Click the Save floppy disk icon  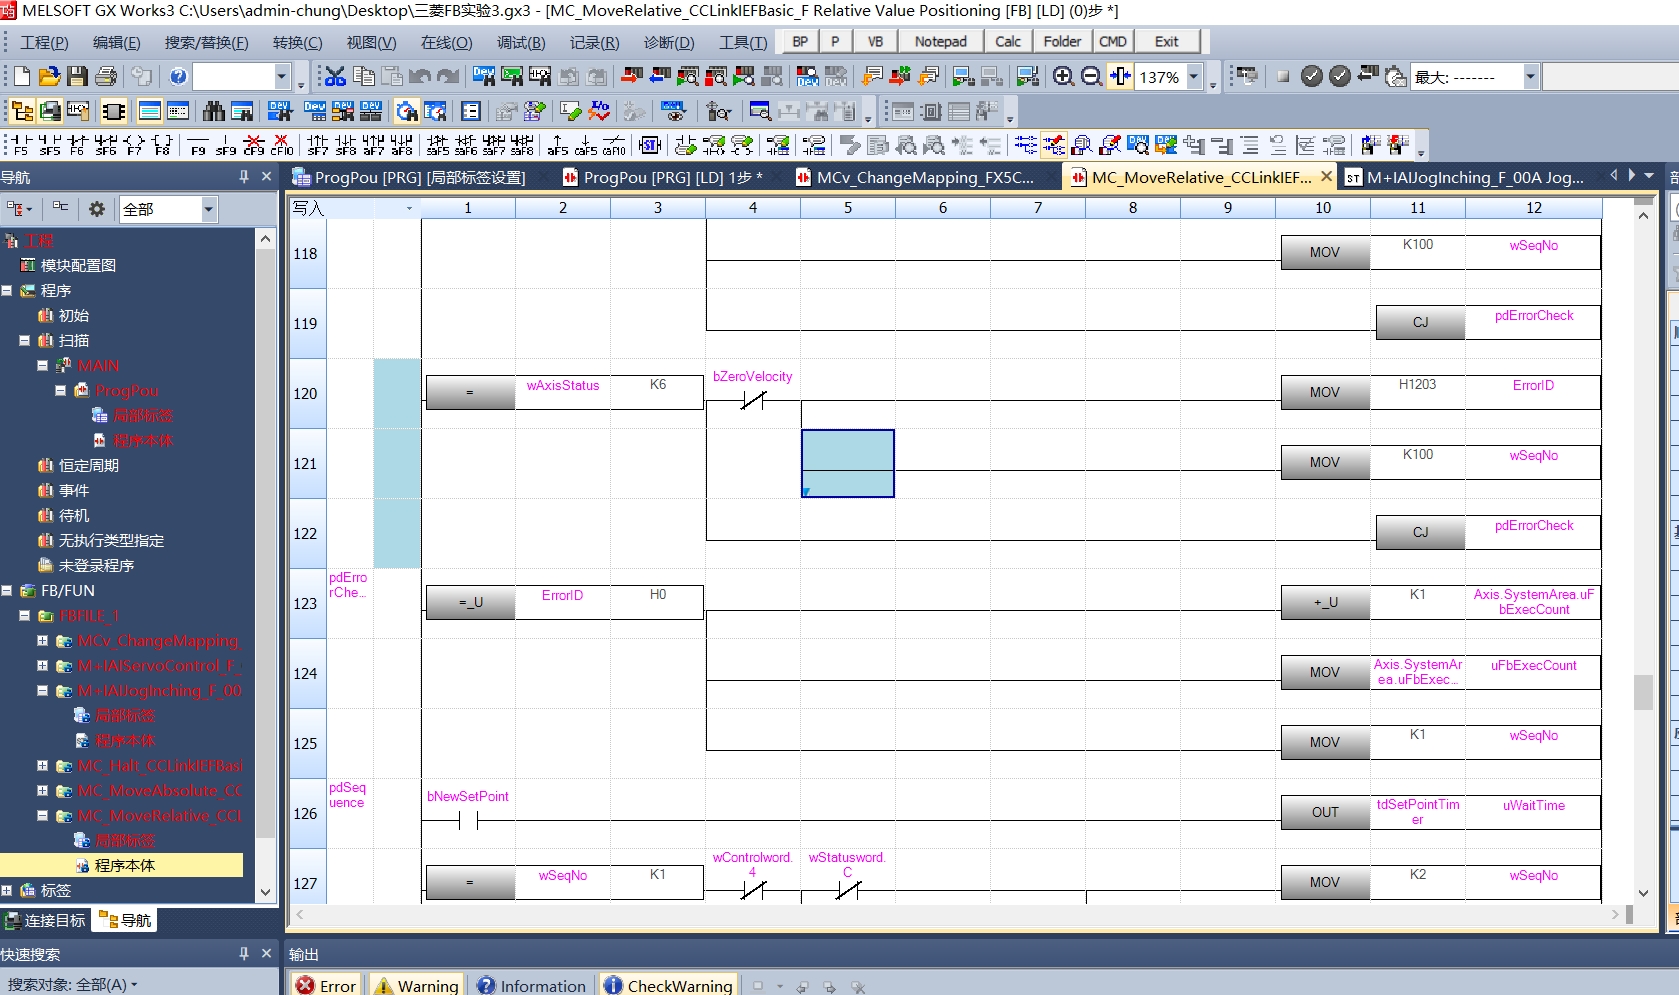pos(77,77)
